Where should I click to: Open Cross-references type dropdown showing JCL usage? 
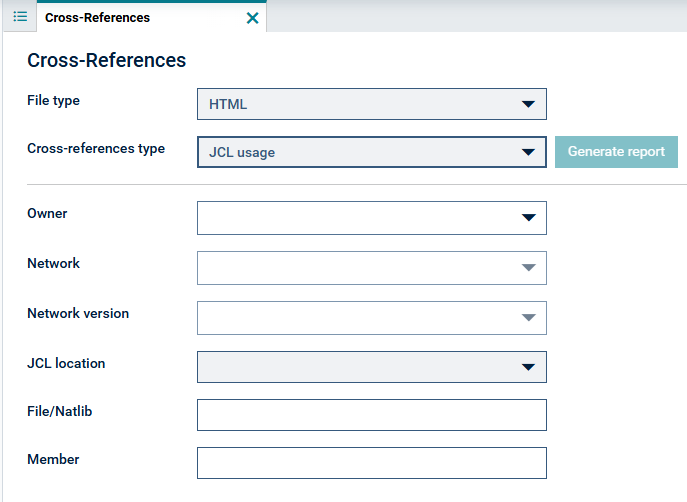click(x=372, y=152)
